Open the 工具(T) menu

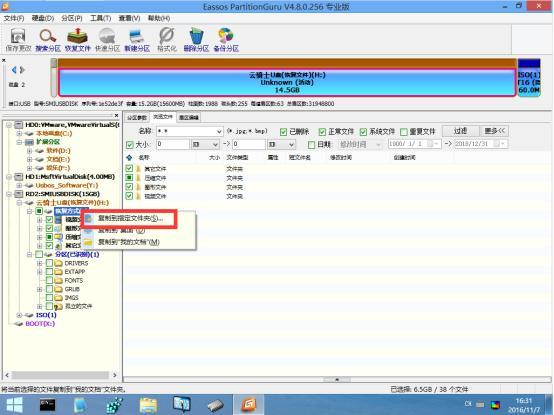point(100,18)
